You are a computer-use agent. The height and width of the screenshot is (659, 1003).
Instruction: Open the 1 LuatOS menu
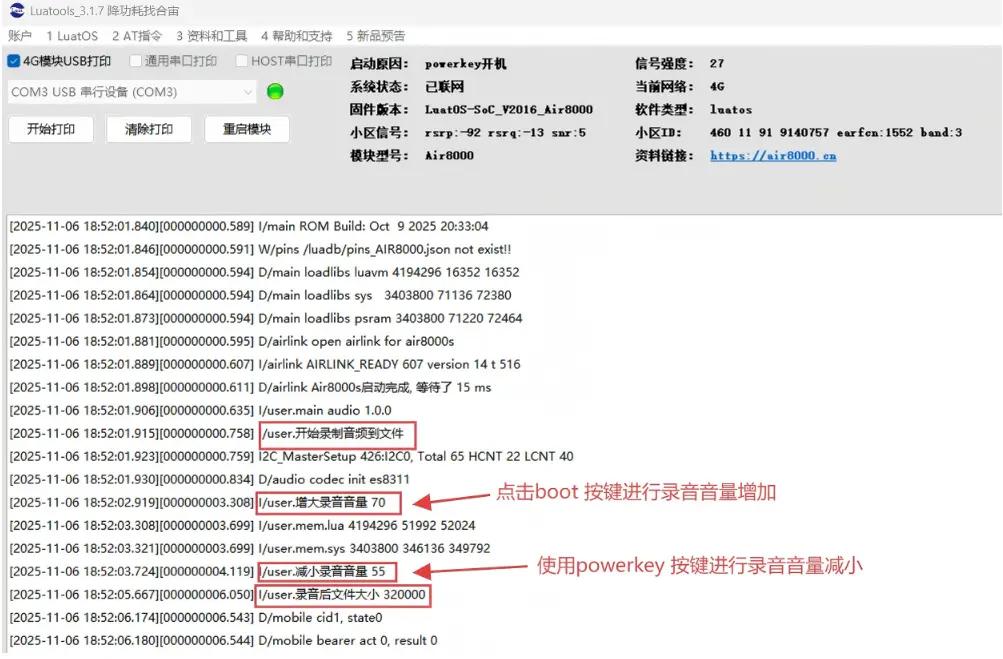(72, 36)
